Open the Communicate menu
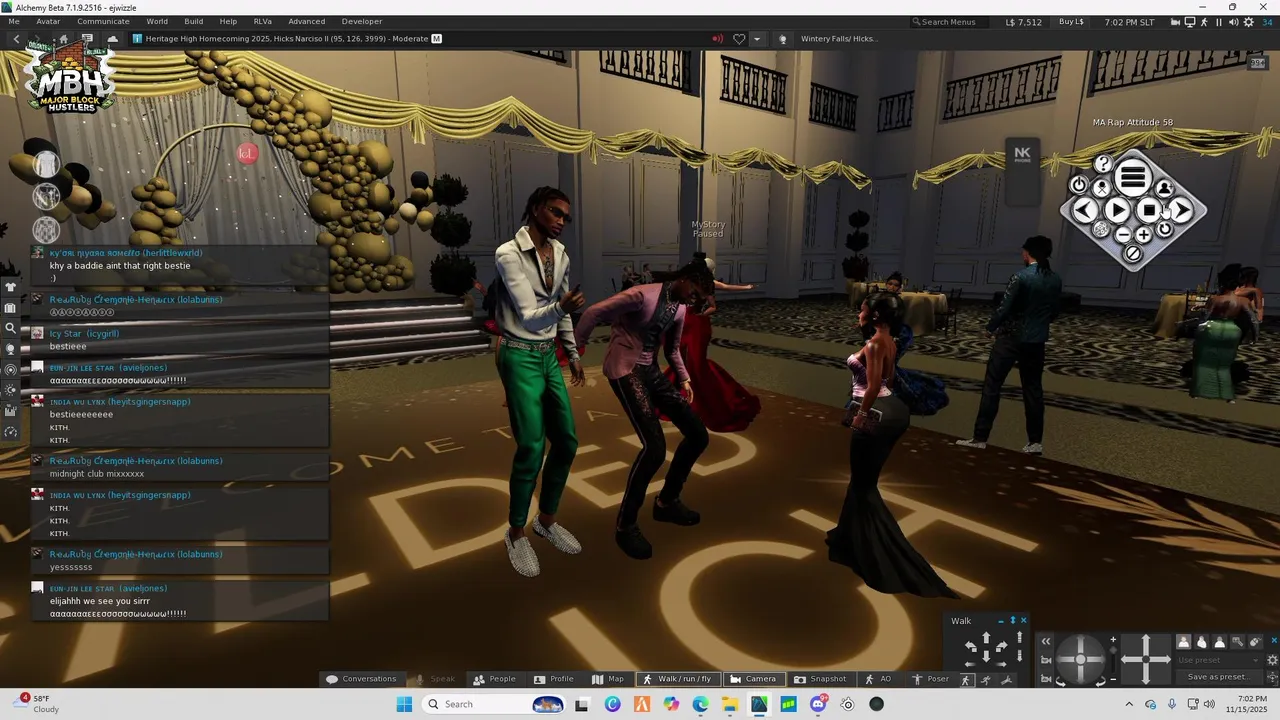Screen dimensions: 1280x720 (103, 21)
